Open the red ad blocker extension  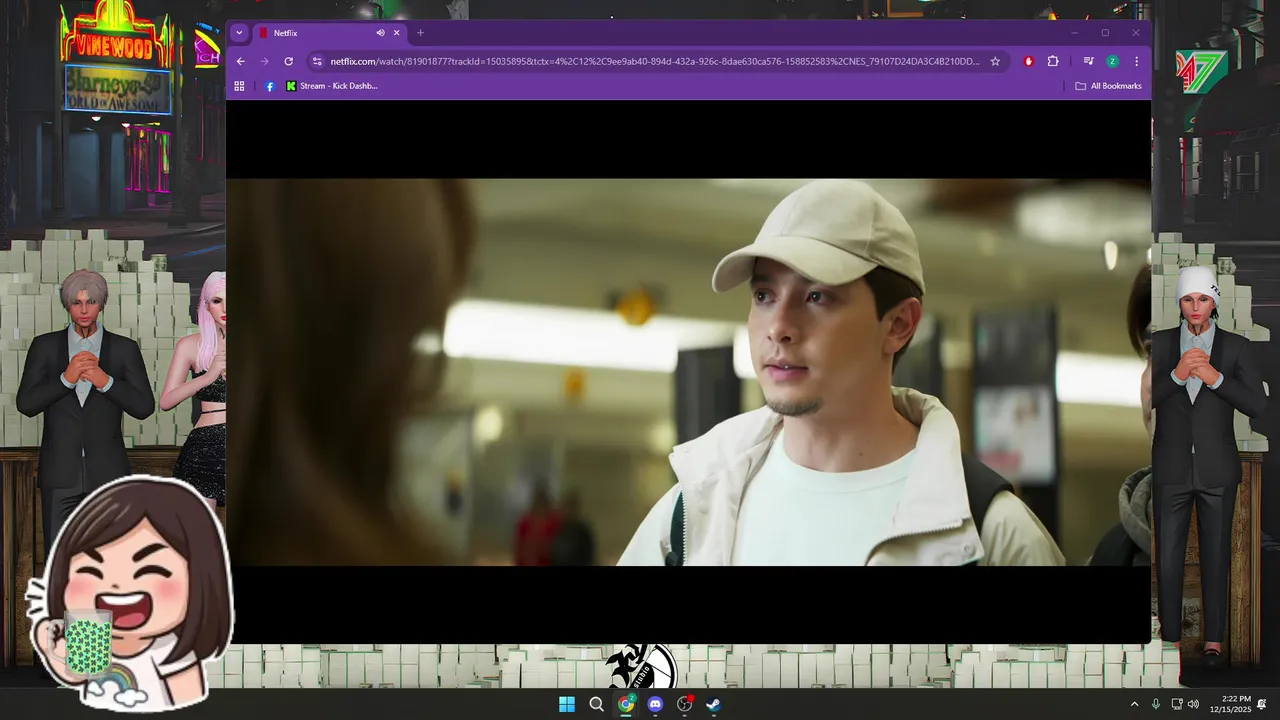click(x=1028, y=61)
